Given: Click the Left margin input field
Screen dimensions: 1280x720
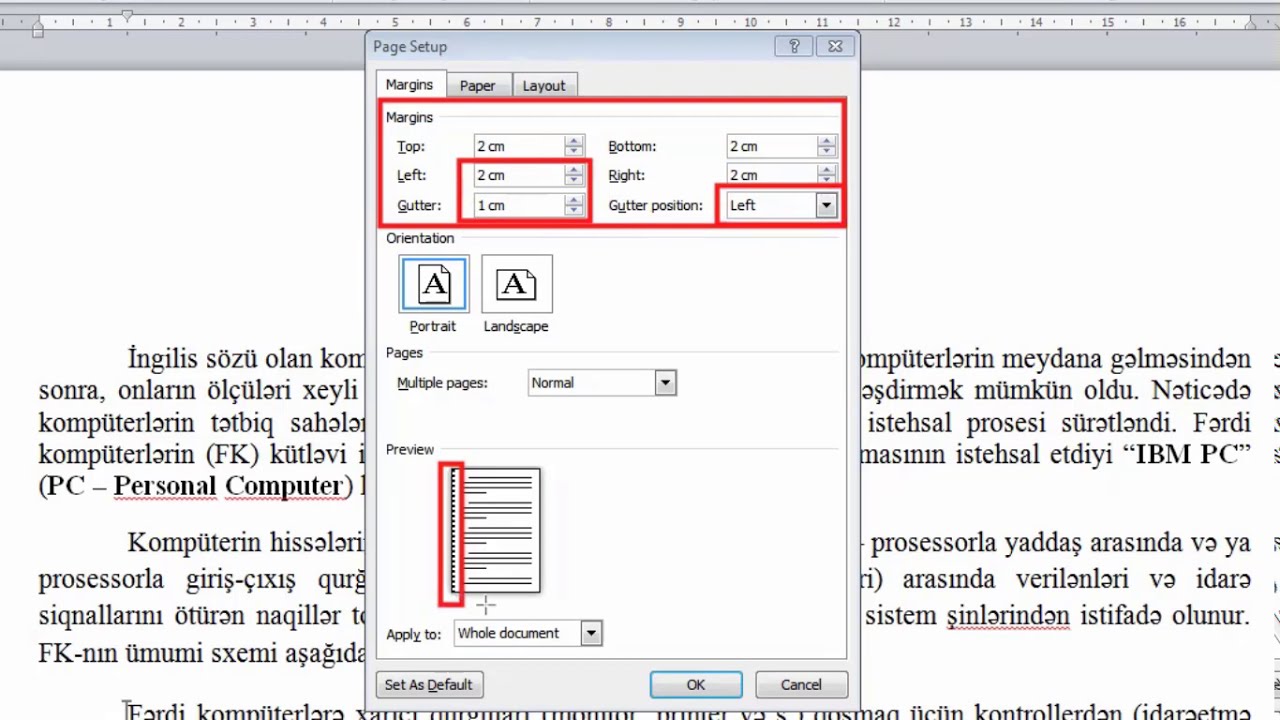Looking at the screenshot, I should coord(519,175).
